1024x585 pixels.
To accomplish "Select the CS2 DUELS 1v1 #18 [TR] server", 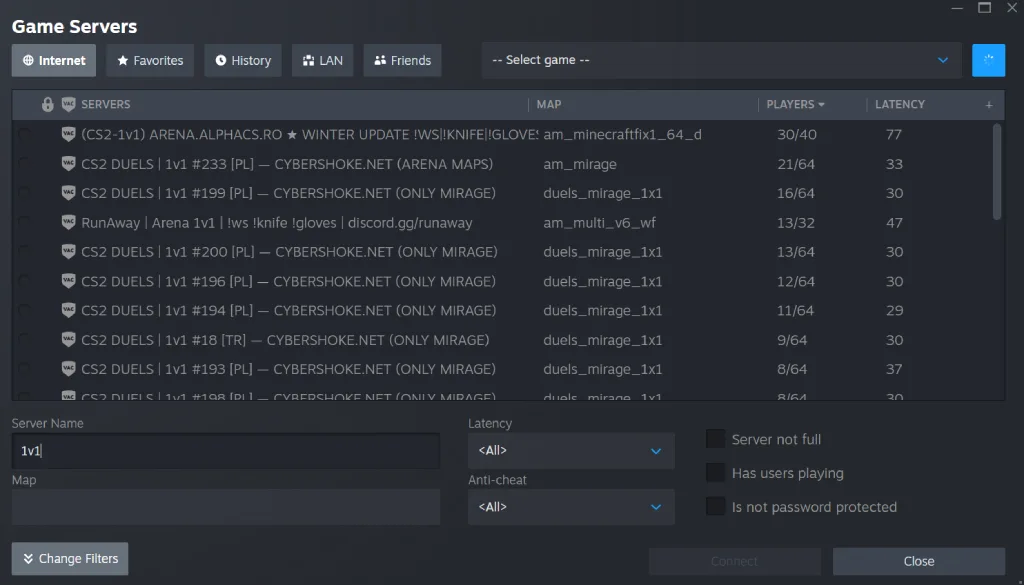I will pyautogui.click(x=502, y=340).
